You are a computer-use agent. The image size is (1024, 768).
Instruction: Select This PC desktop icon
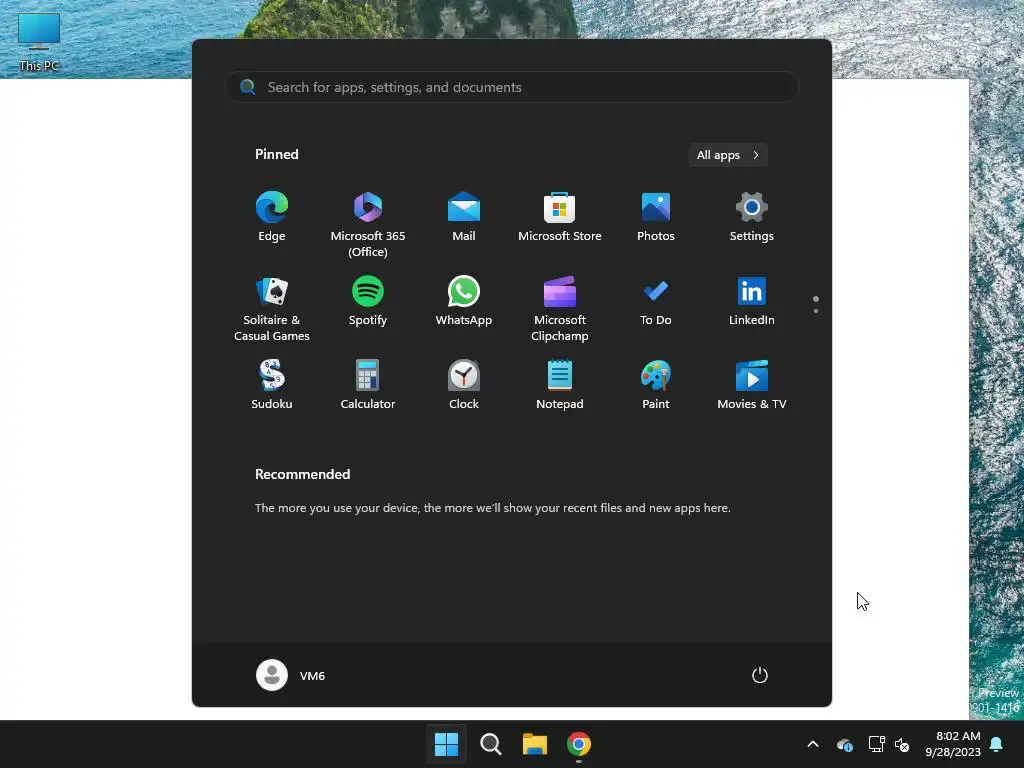tap(39, 41)
